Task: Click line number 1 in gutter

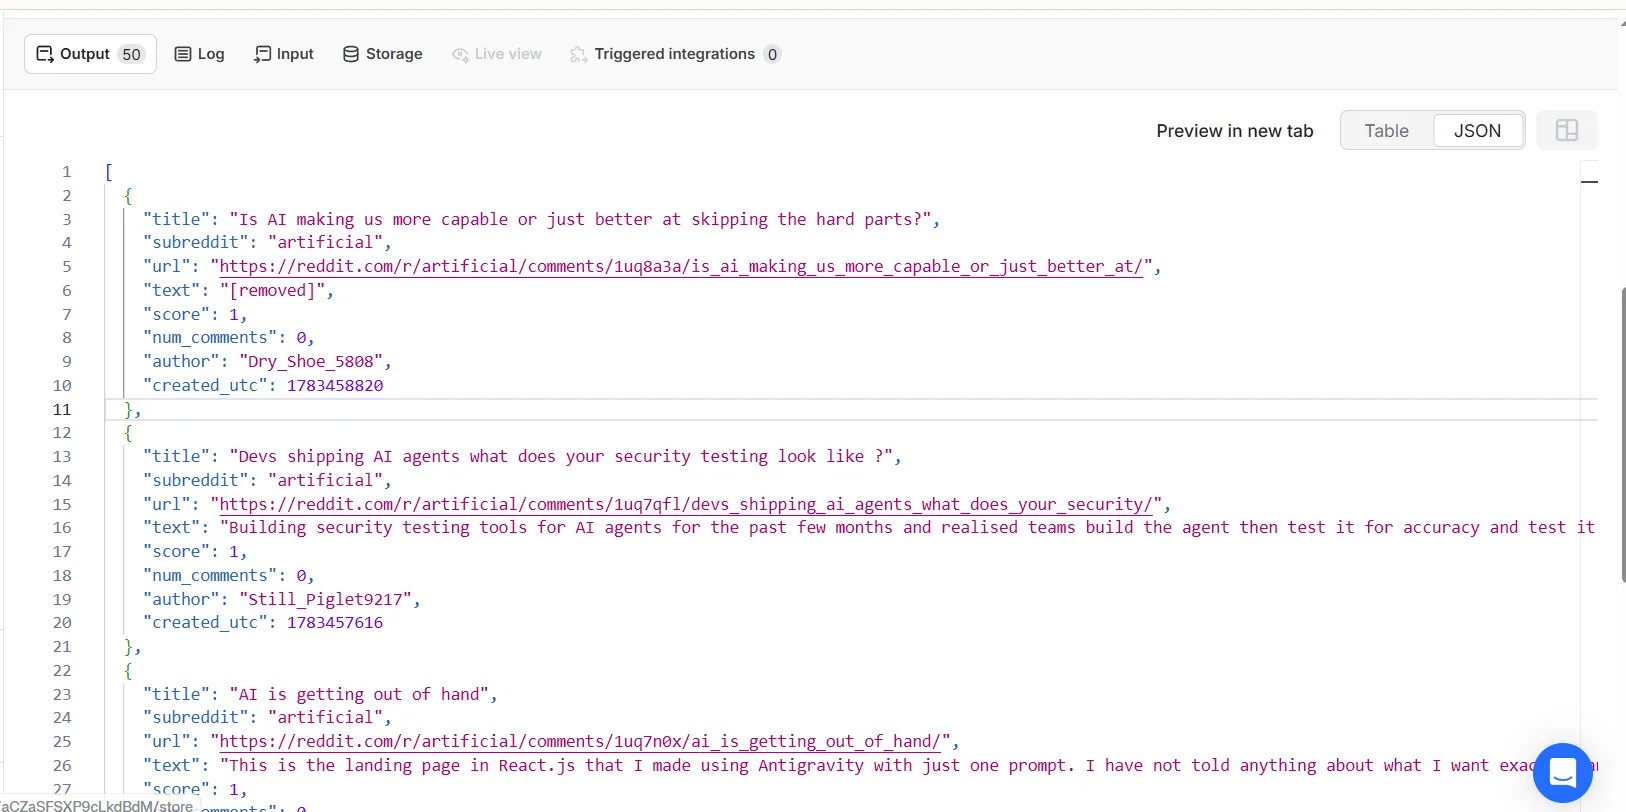Action: [x=67, y=171]
